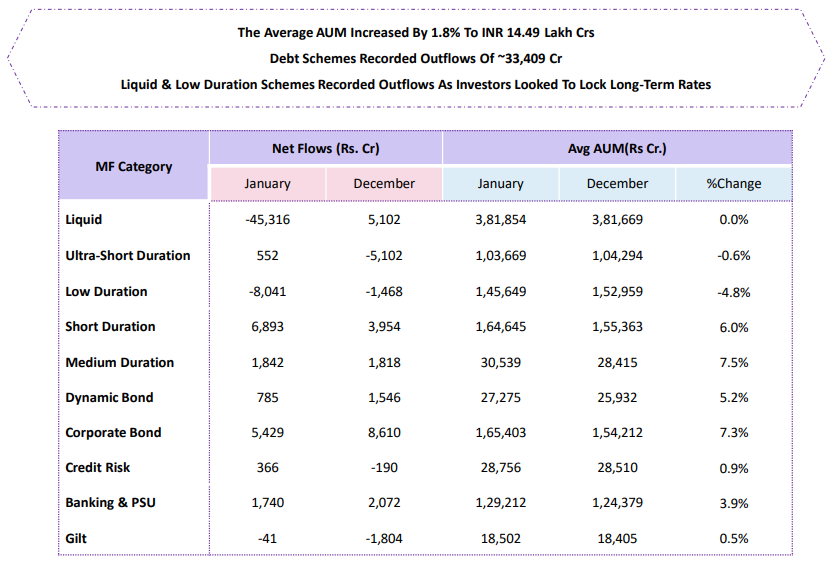Click the 'Corporate Bond' row label

[113, 433]
